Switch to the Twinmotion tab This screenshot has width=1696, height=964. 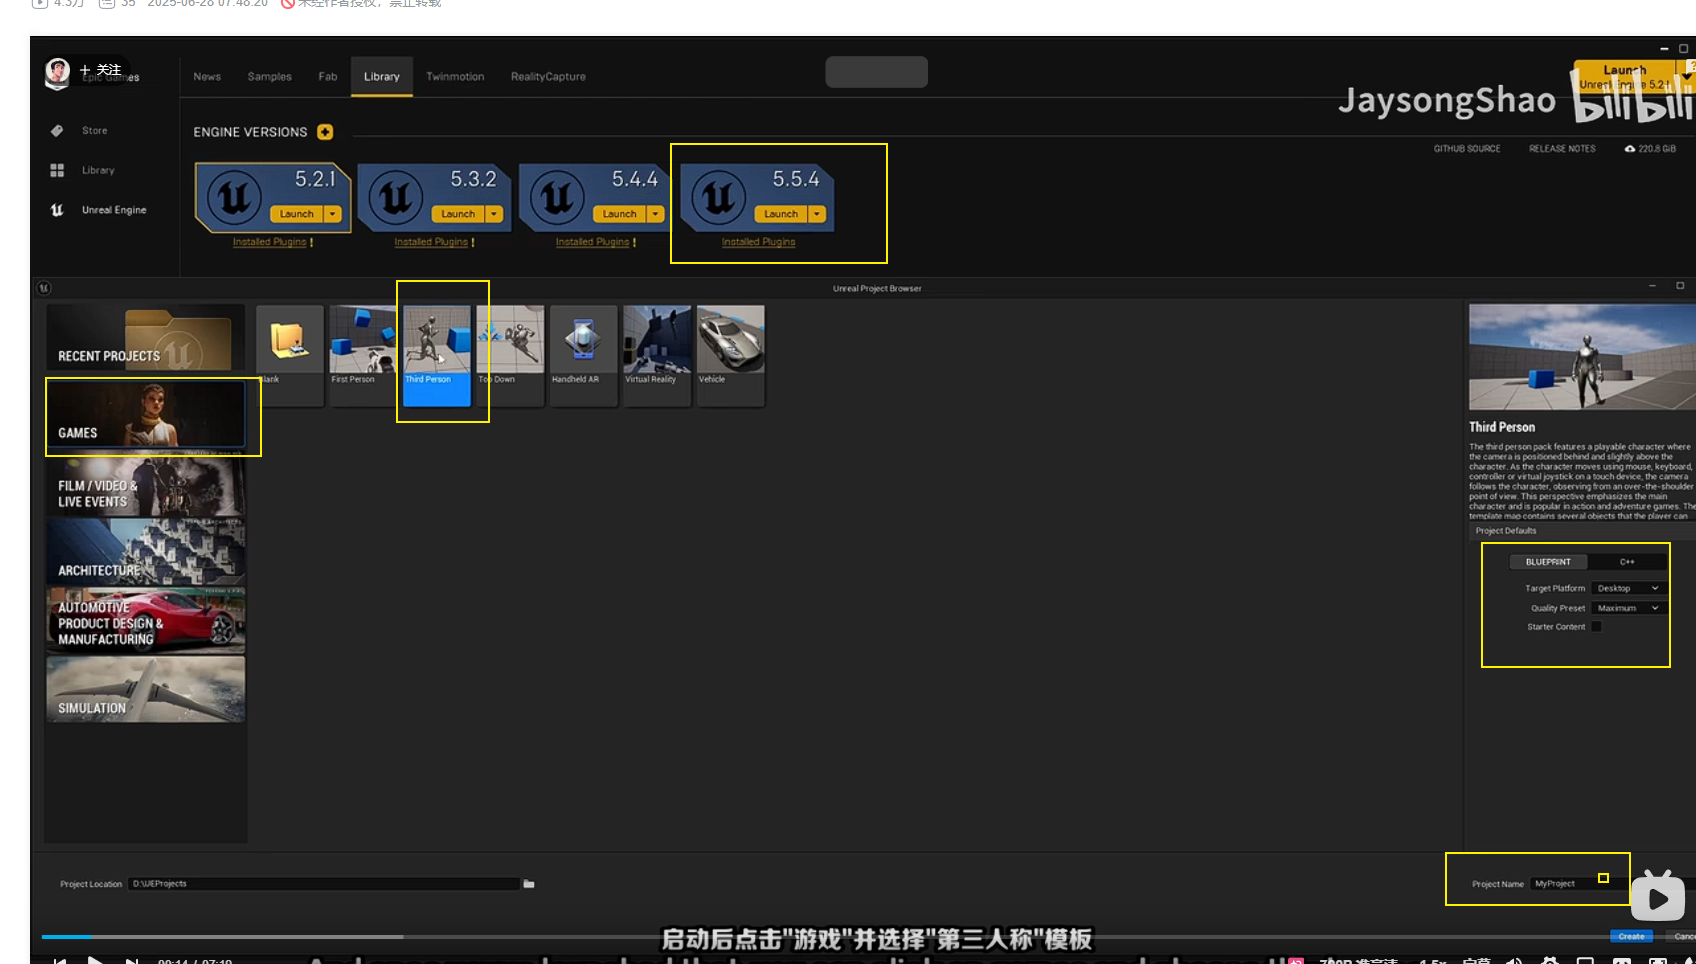[455, 77]
